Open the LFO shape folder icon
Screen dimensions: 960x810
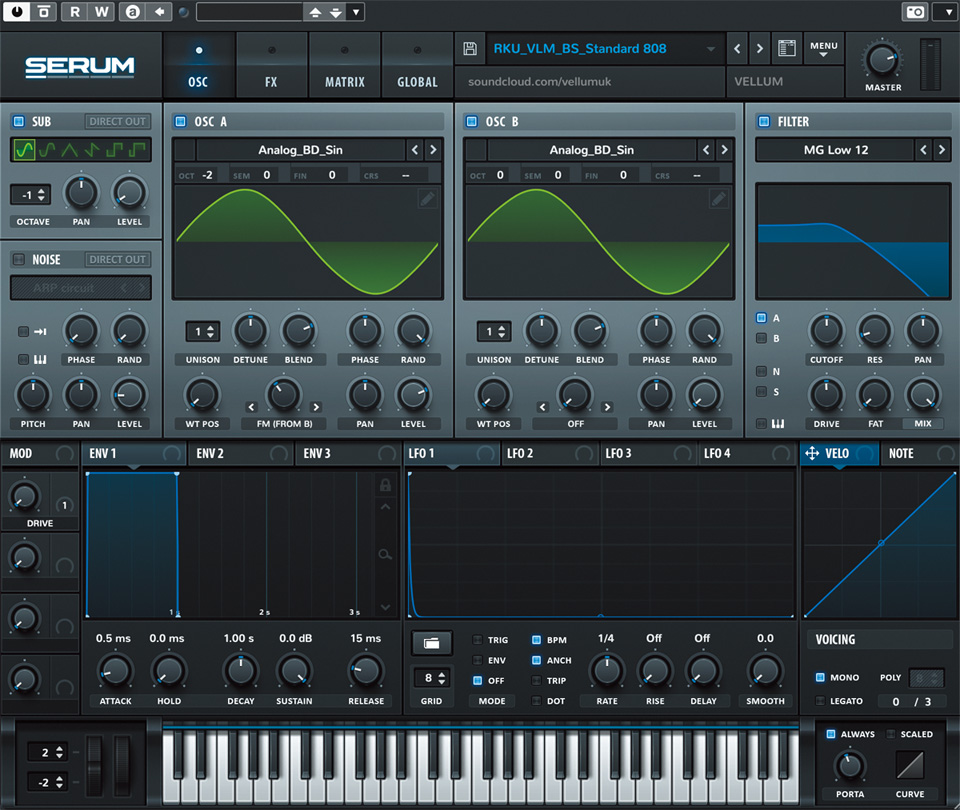432,643
